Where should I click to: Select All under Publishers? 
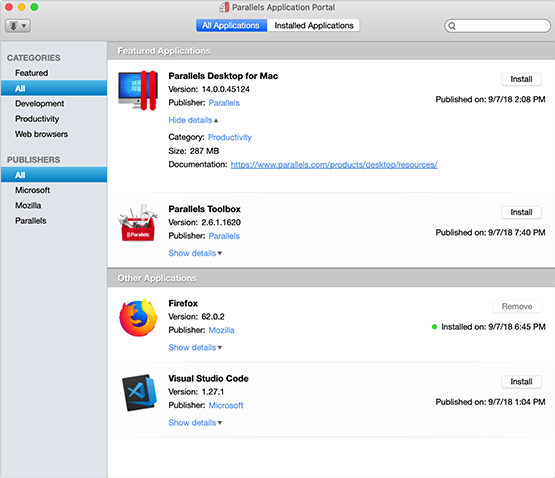53,175
